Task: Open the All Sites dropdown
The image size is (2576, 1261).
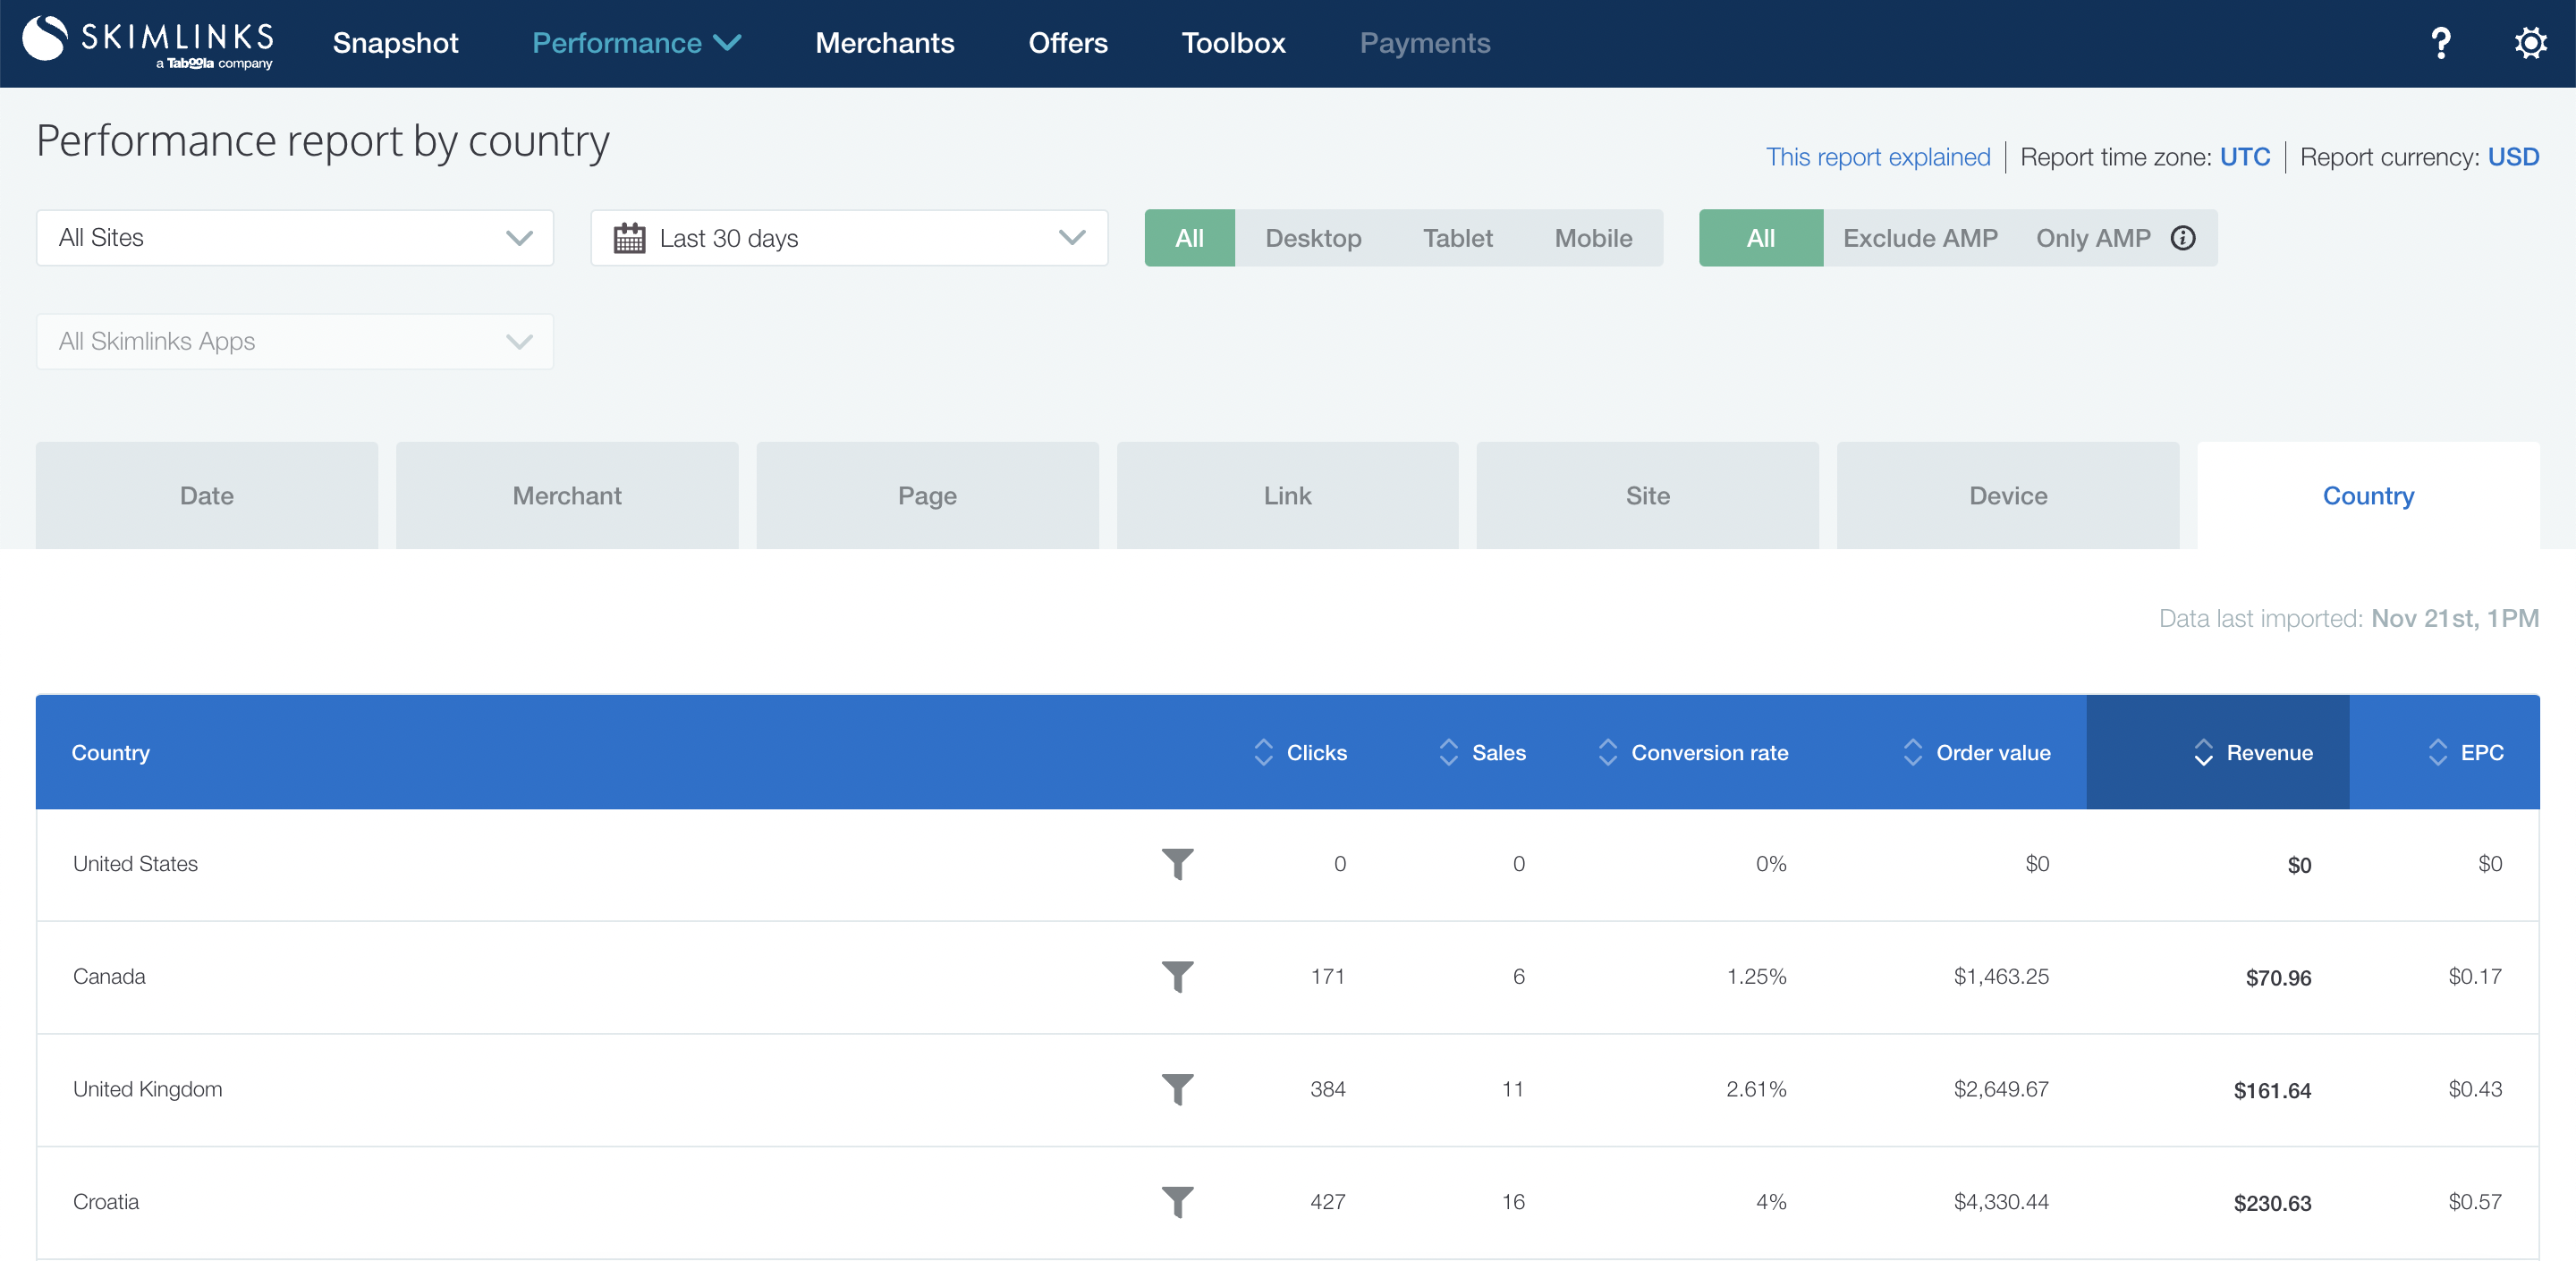Action: (x=295, y=238)
